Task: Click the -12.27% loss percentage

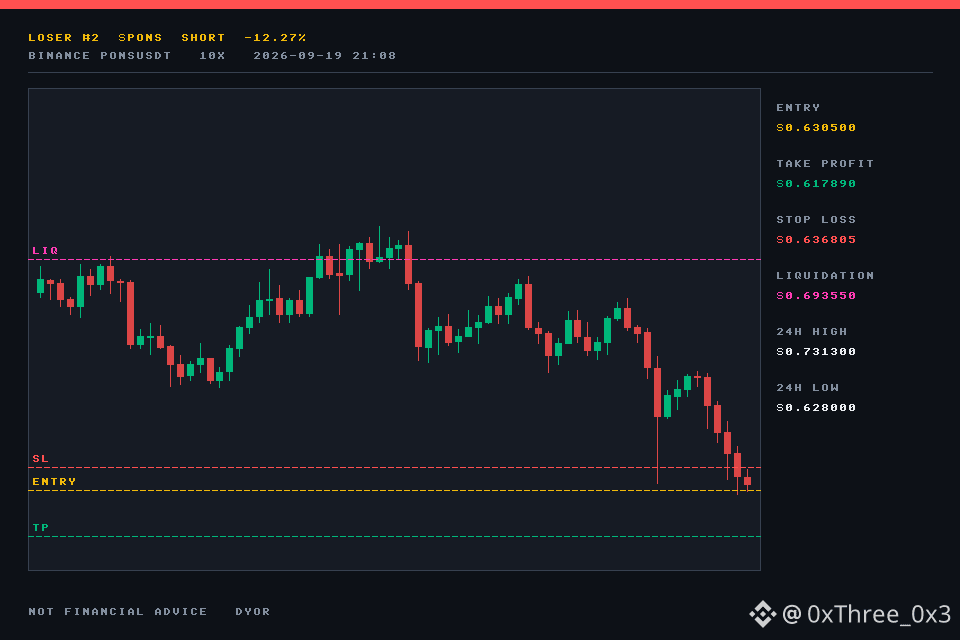Action: [275, 37]
